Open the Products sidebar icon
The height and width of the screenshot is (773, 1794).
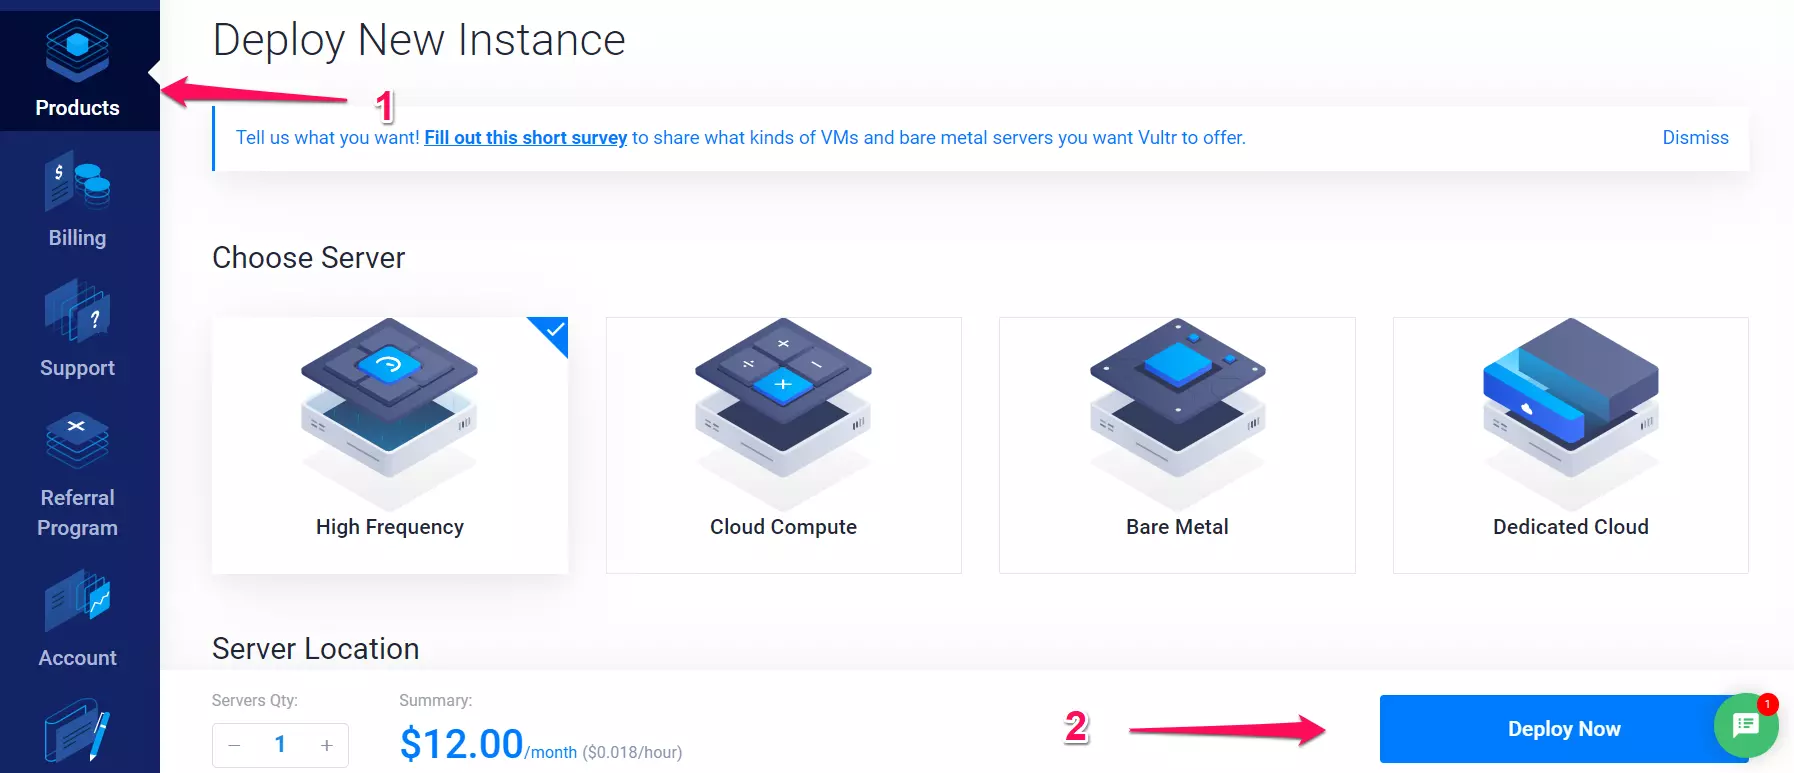point(77,52)
